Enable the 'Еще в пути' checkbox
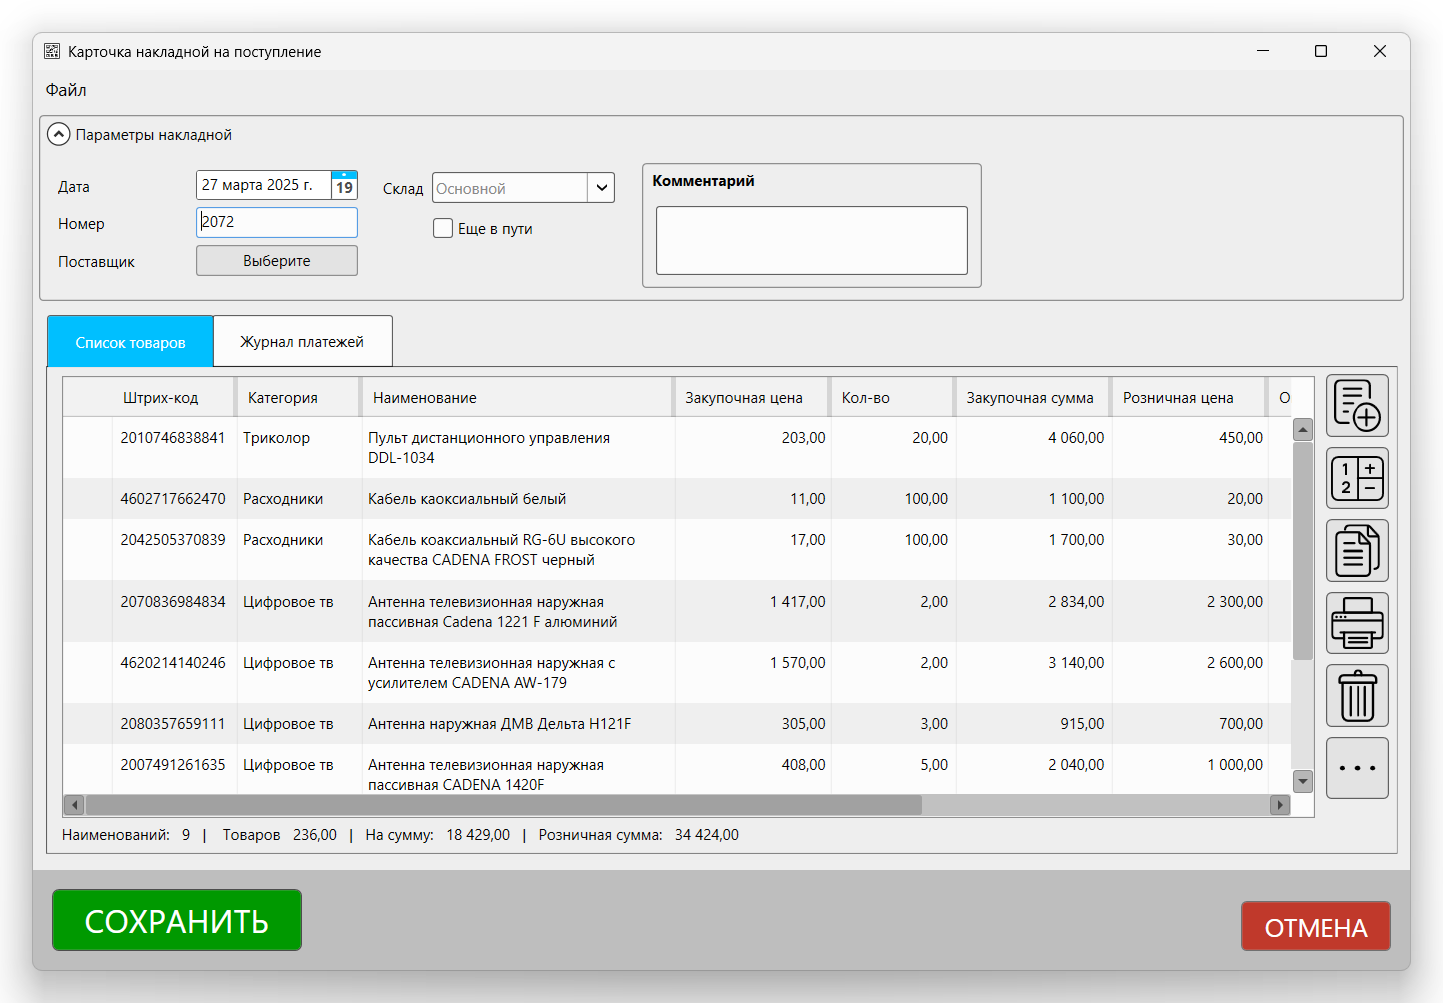This screenshot has width=1443, height=1003. (x=443, y=229)
